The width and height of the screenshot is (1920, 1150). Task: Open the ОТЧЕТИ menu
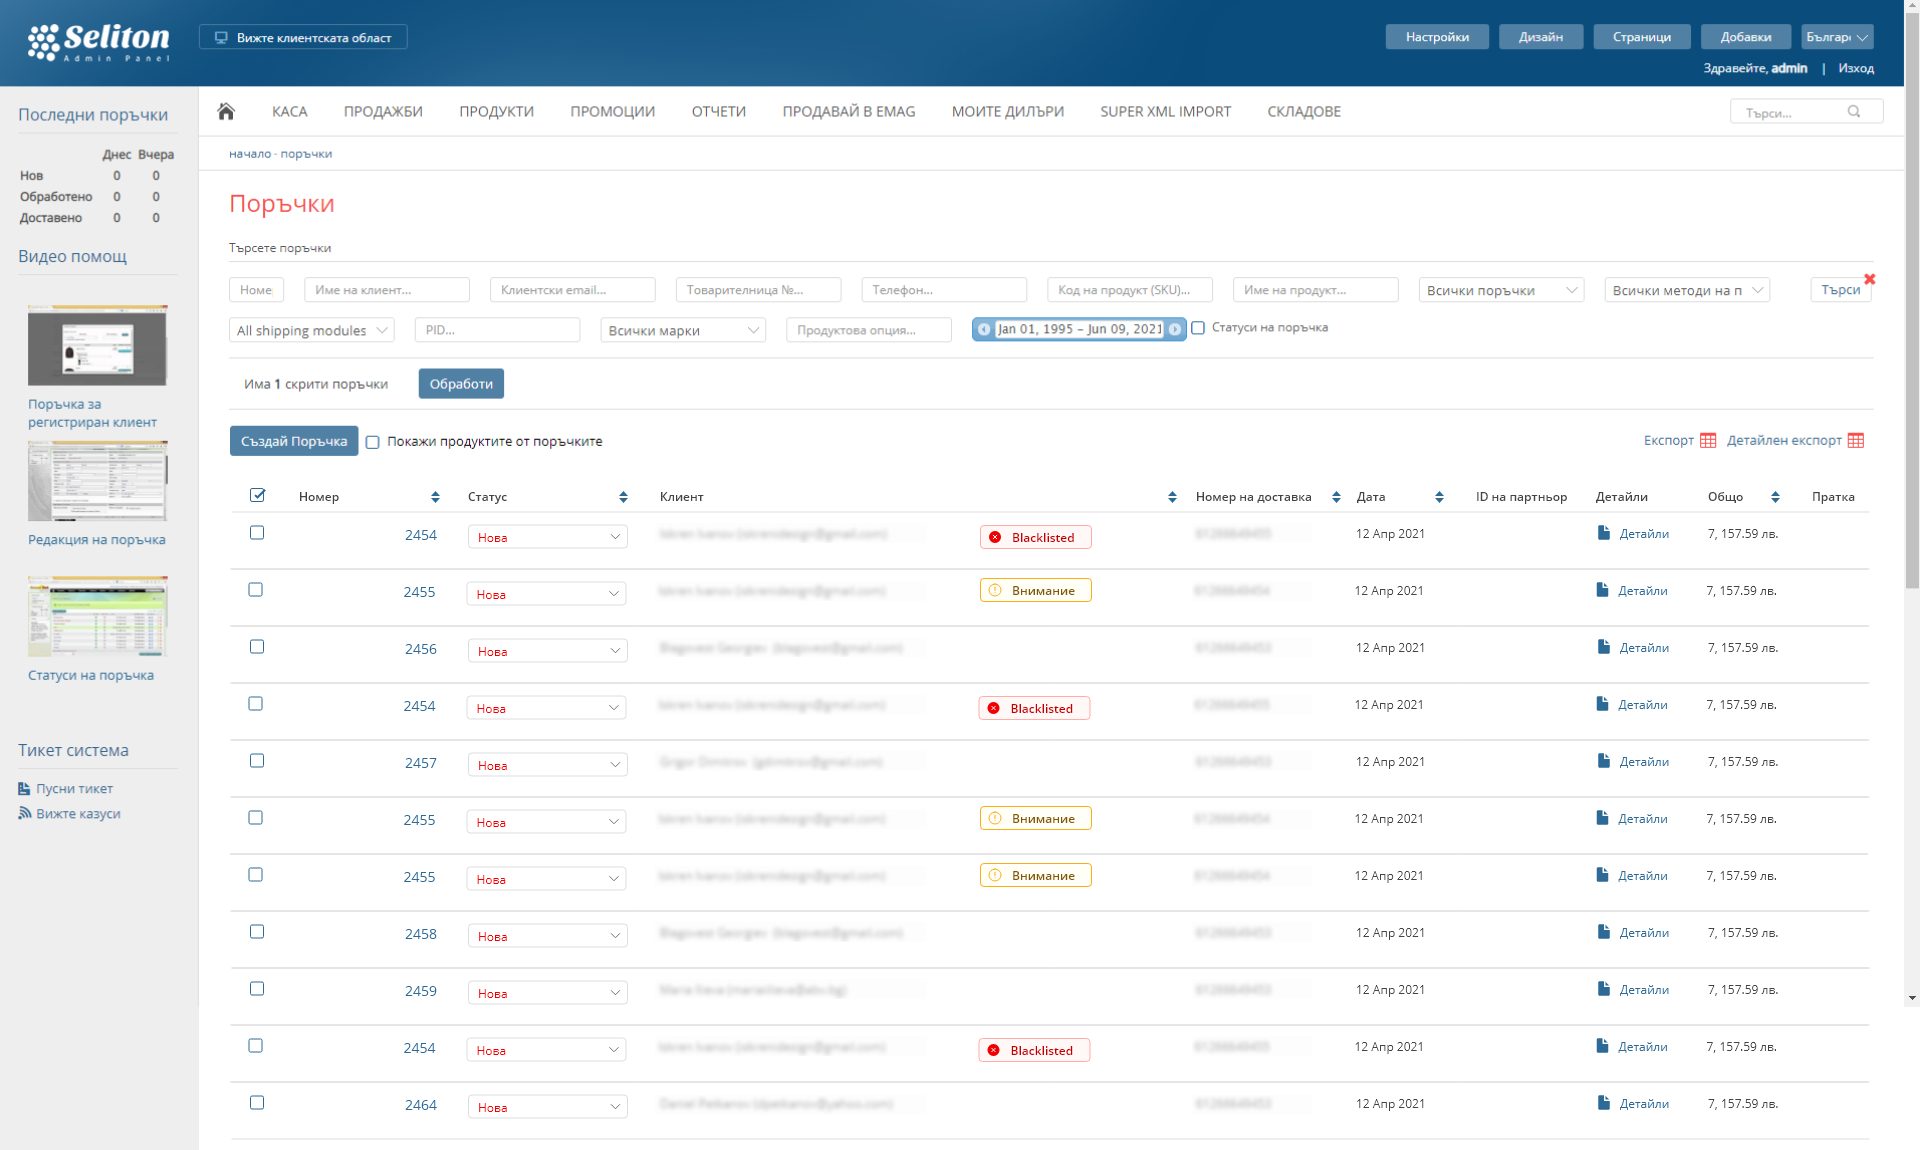point(718,112)
